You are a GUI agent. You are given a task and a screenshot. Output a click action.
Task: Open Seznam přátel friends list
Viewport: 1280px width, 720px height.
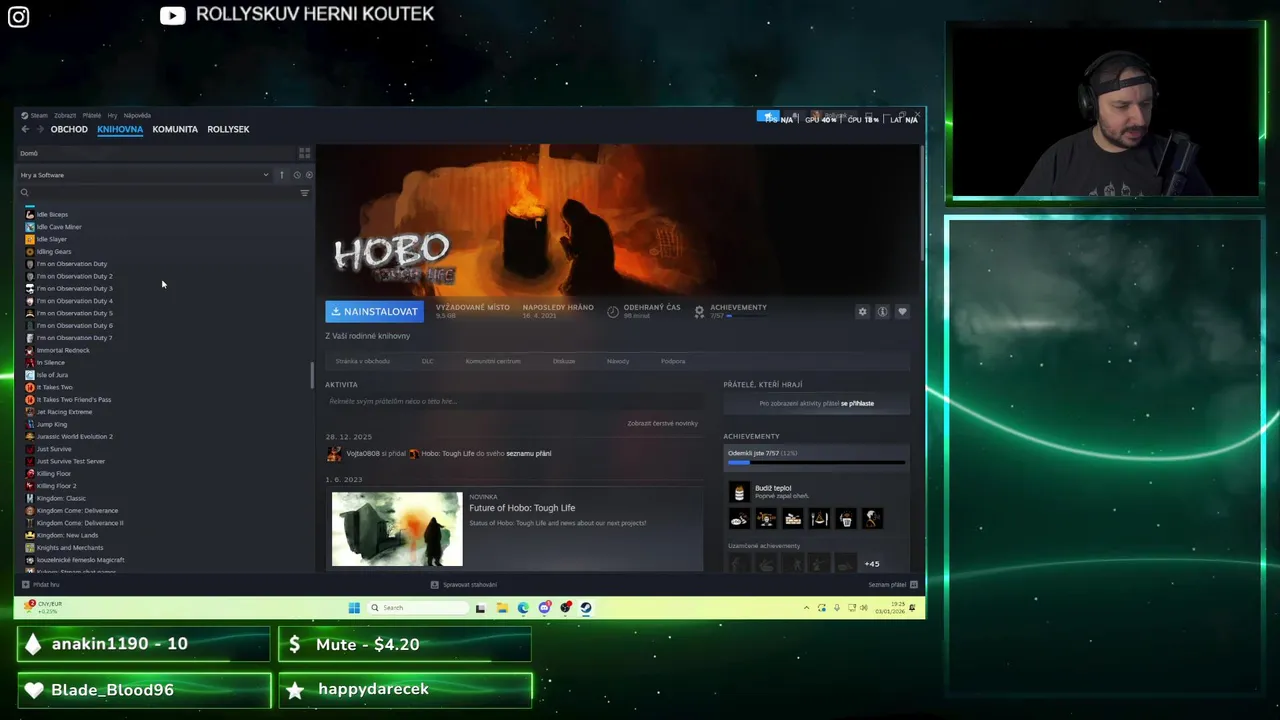point(892,584)
